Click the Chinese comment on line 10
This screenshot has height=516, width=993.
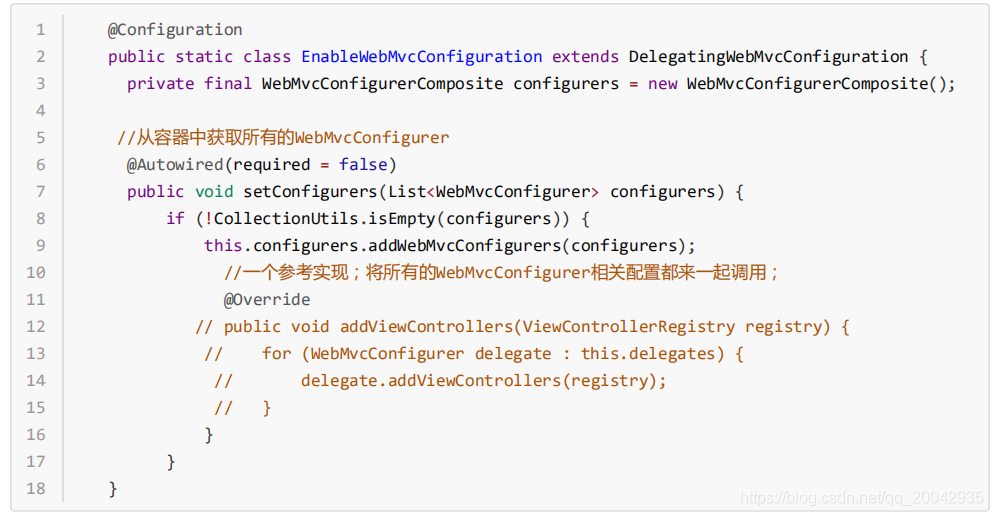click(x=502, y=272)
